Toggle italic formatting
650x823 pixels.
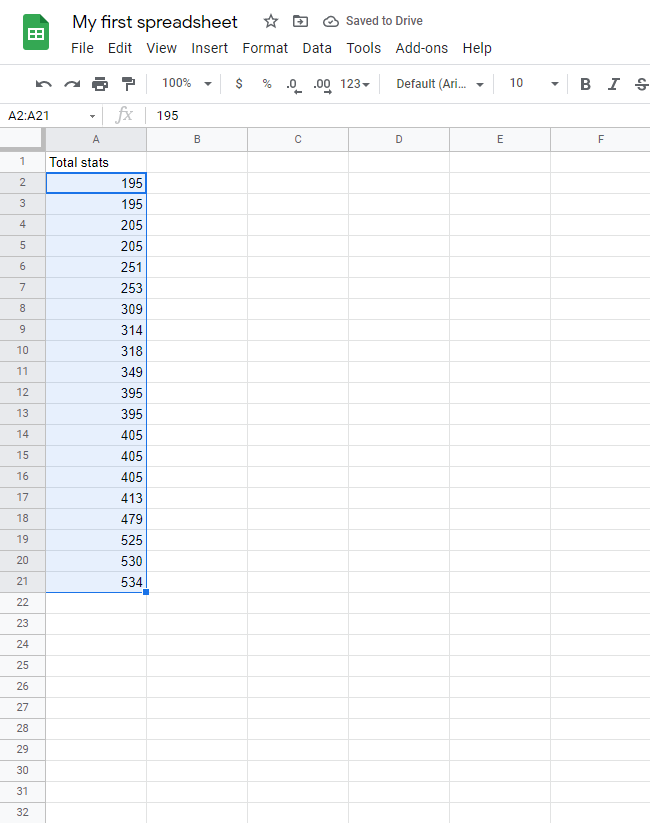[614, 84]
